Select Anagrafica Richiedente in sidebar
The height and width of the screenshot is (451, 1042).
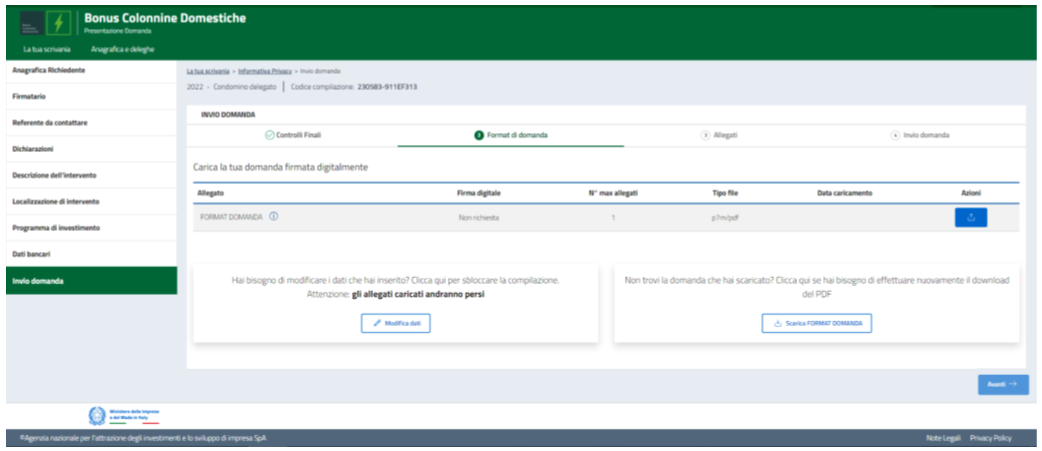(48, 71)
